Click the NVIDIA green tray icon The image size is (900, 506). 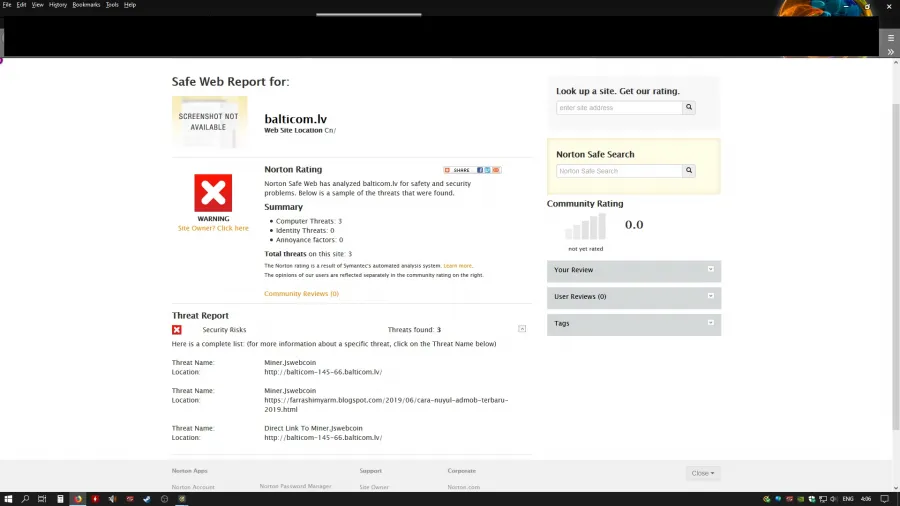pyautogui.click(x=800, y=499)
